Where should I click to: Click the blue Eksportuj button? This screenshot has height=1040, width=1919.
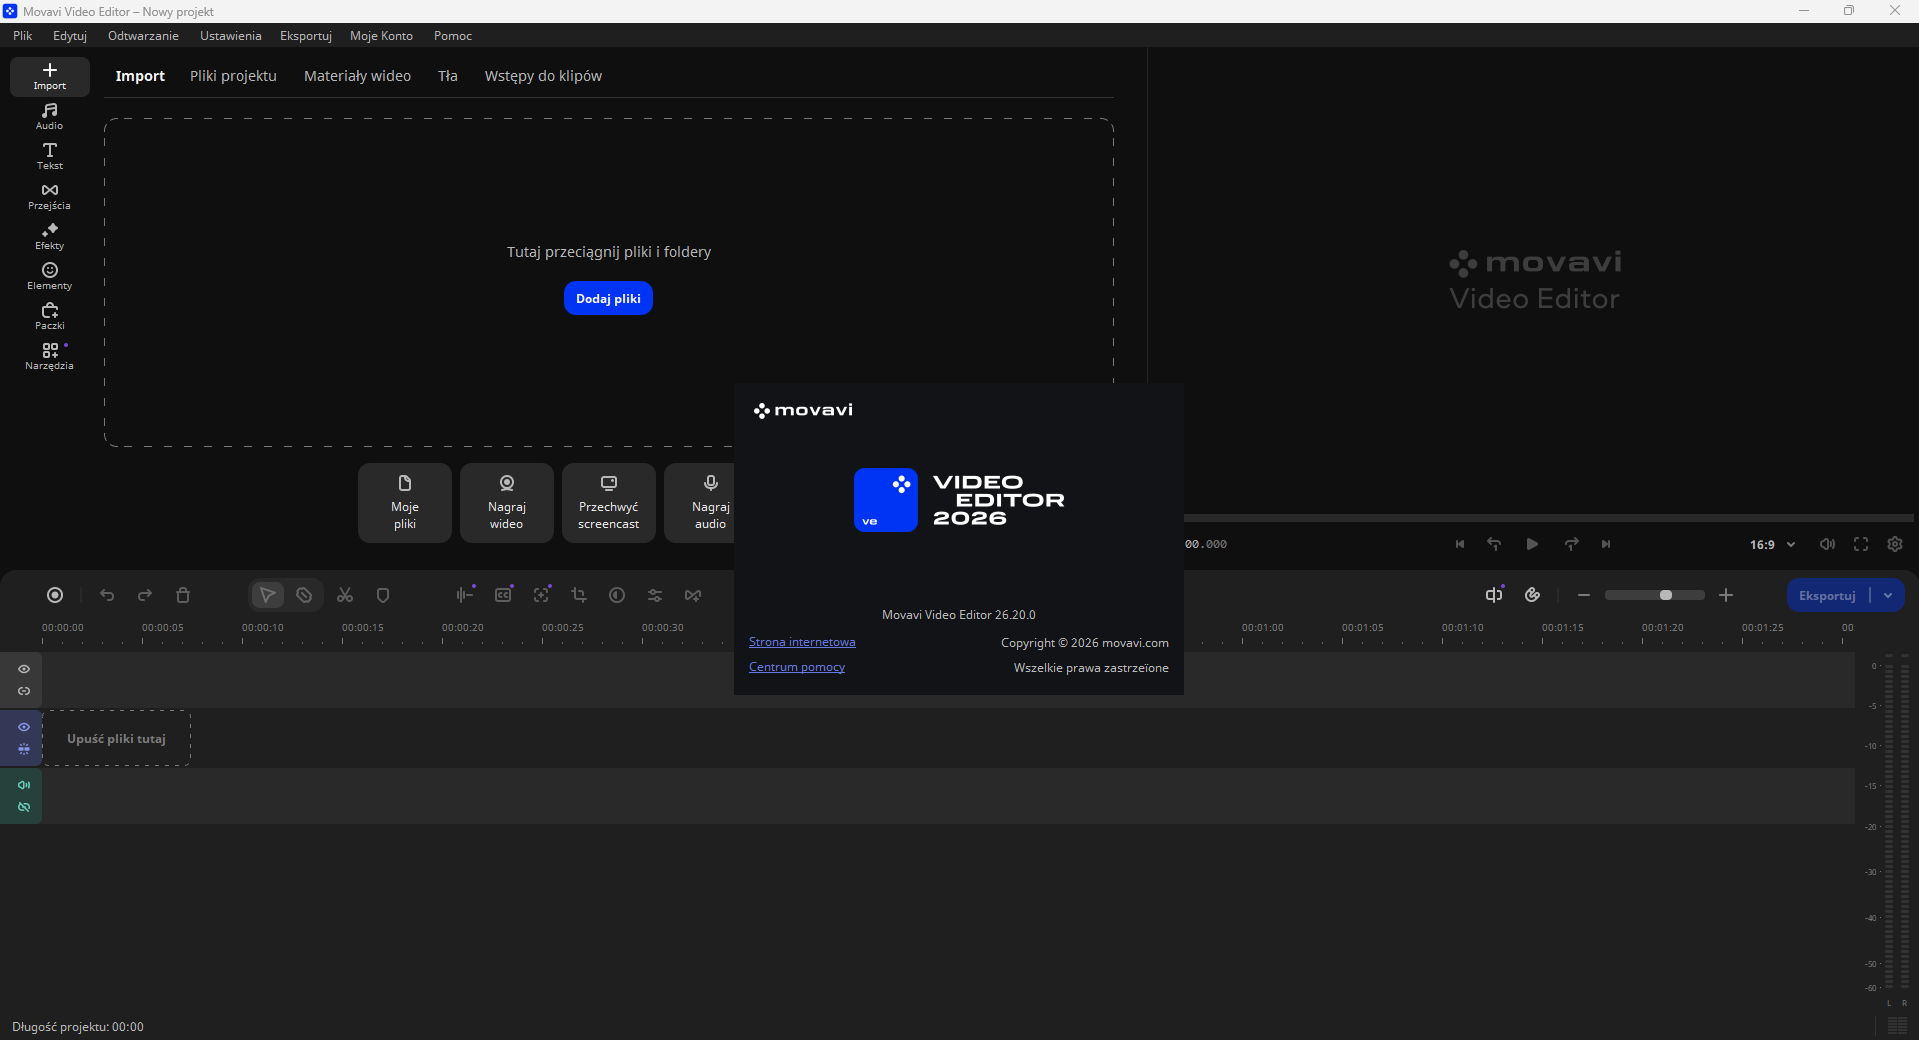point(1827,595)
